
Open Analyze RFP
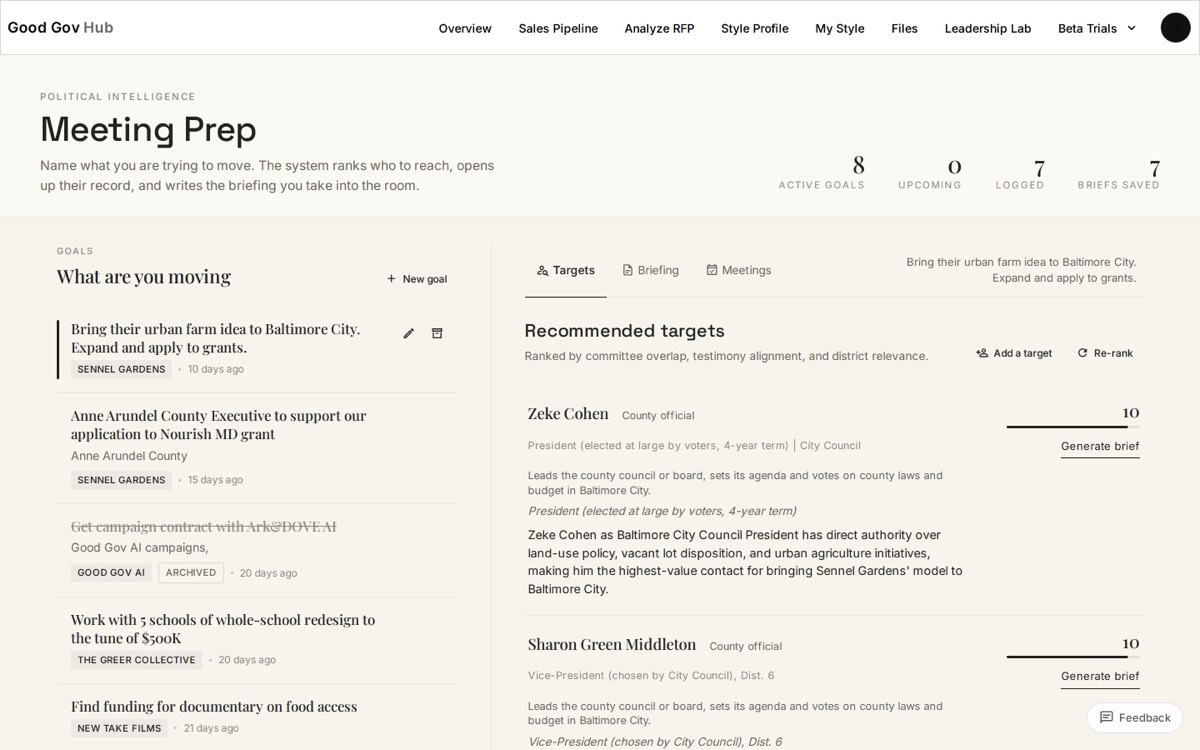tap(659, 28)
